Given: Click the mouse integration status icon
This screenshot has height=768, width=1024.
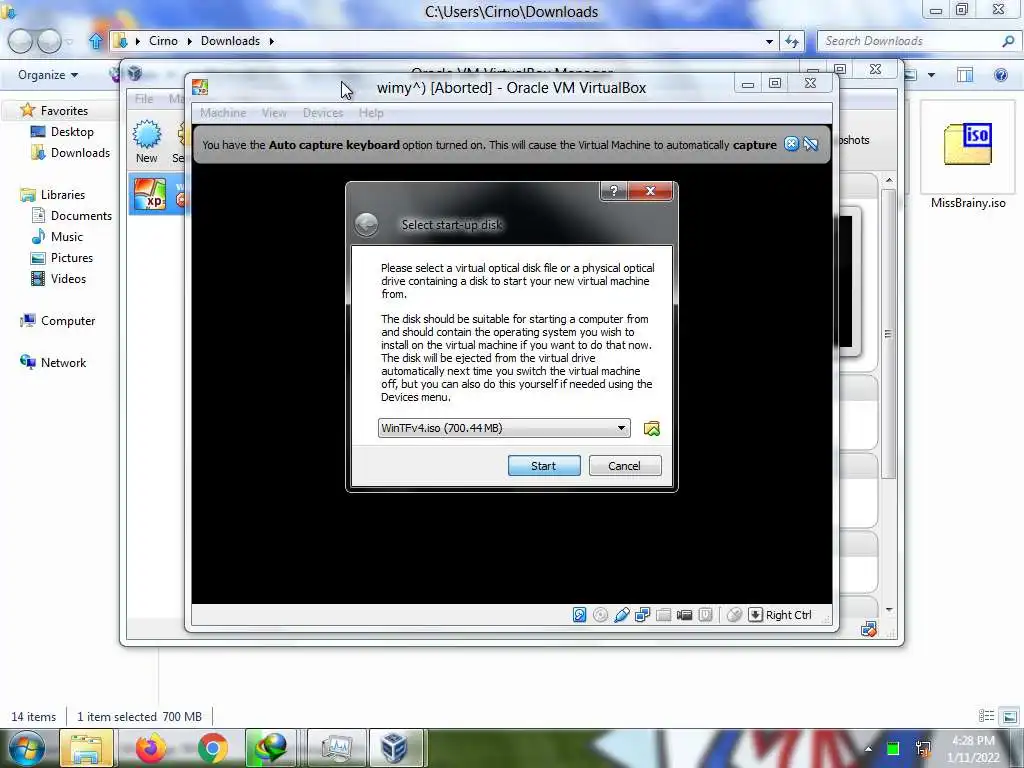Looking at the screenshot, I should pos(734,615).
